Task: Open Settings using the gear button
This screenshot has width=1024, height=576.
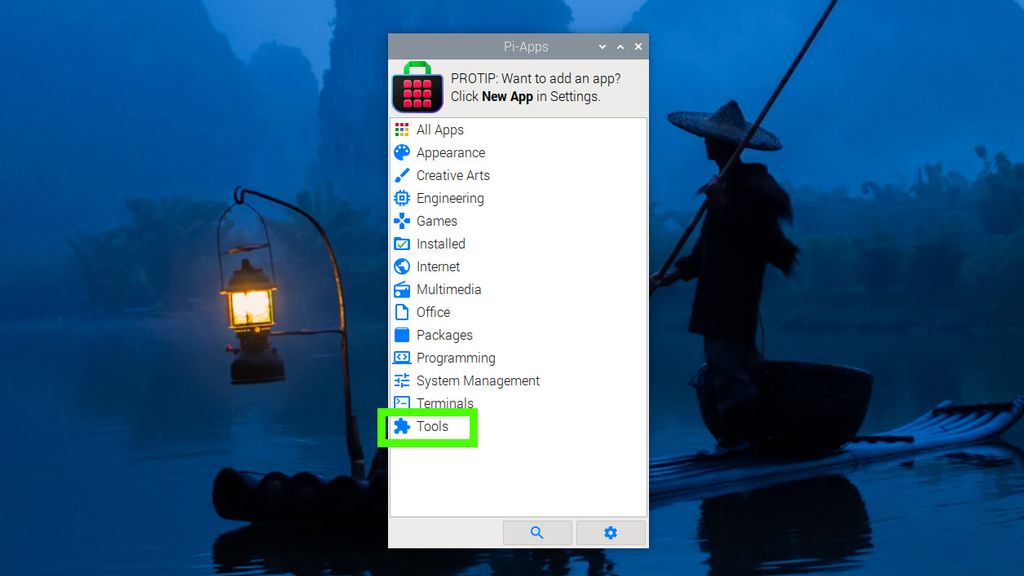Action: [x=610, y=532]
